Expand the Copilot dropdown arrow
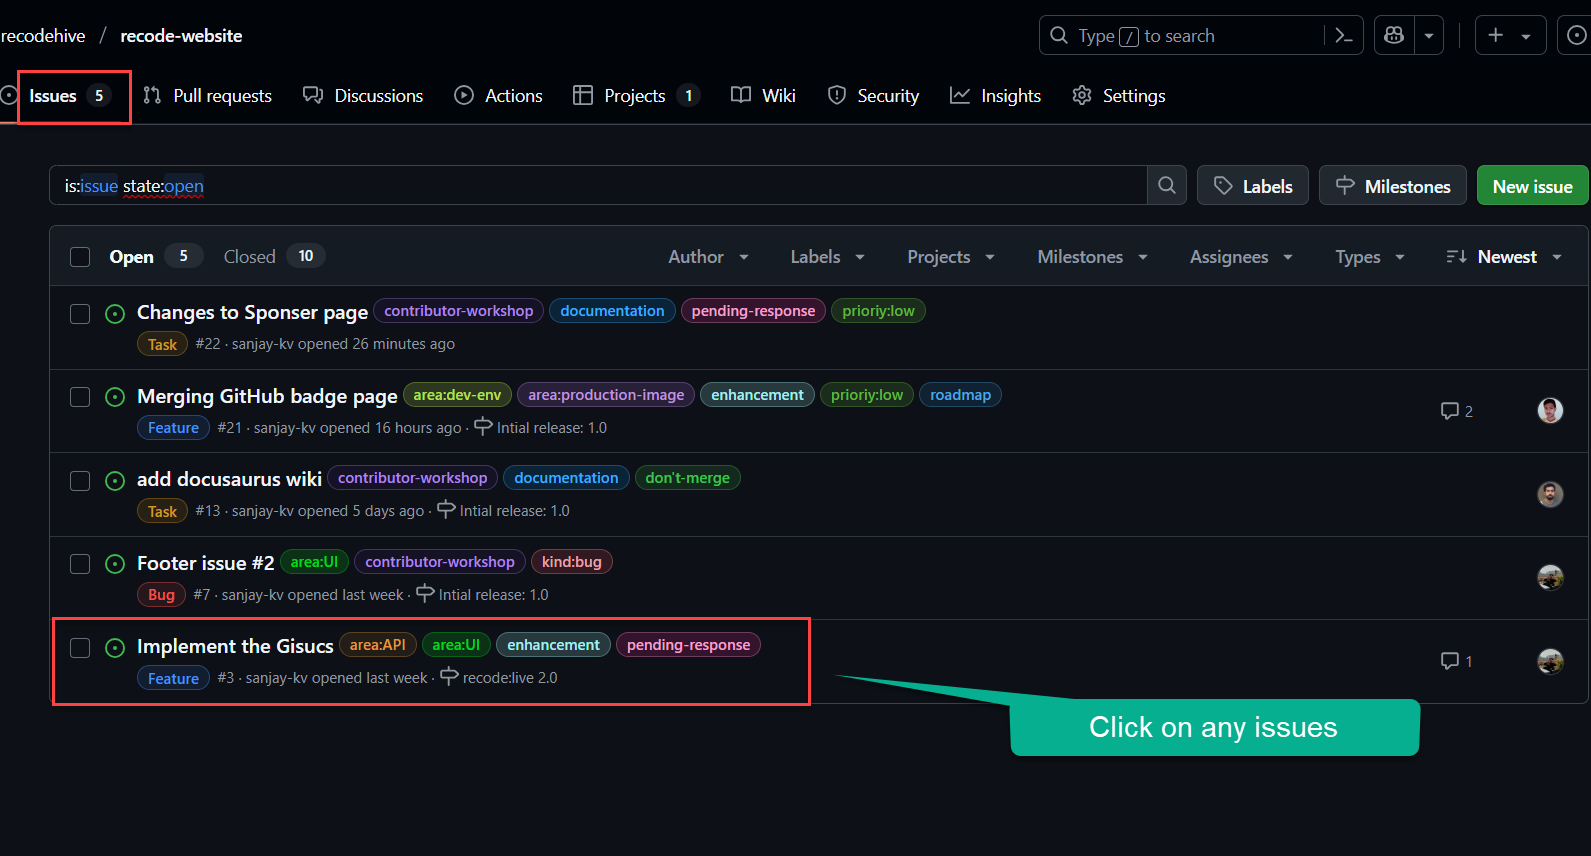 click(1429, 36)
